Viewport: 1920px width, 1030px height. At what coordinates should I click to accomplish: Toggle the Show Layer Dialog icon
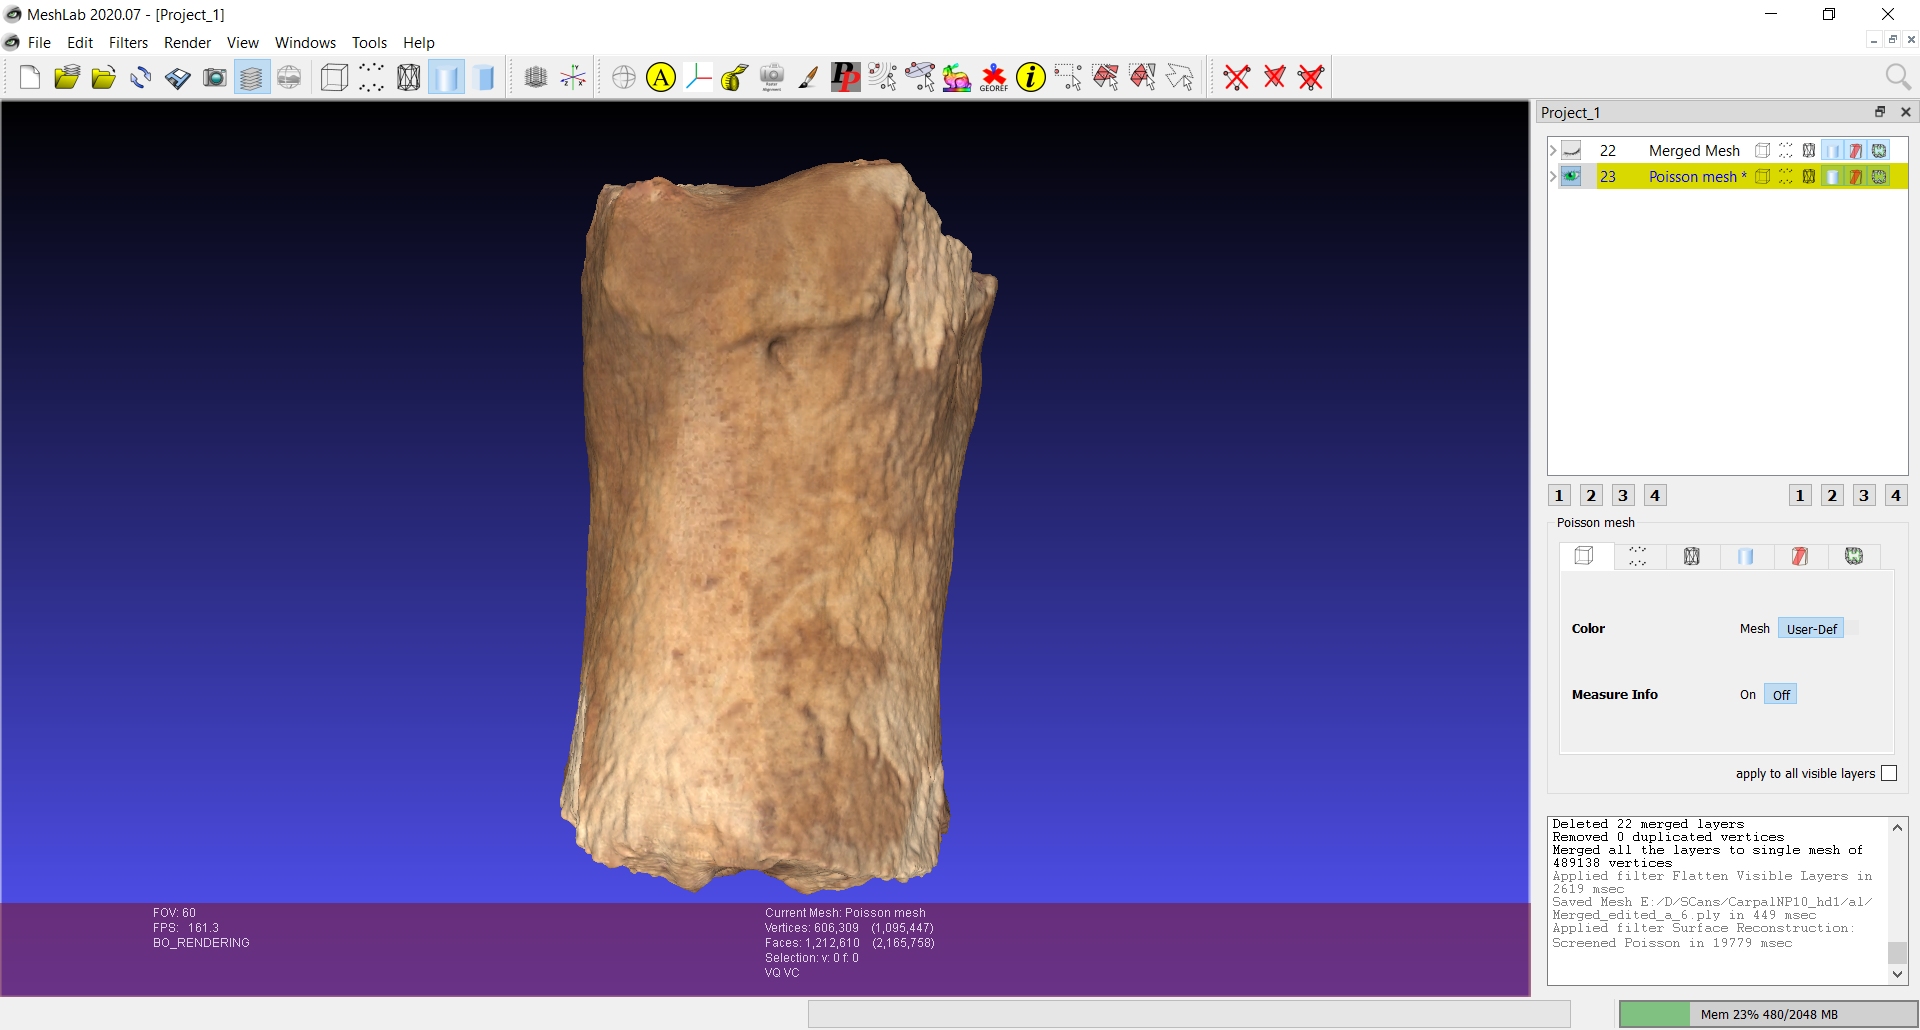point(251,77)
